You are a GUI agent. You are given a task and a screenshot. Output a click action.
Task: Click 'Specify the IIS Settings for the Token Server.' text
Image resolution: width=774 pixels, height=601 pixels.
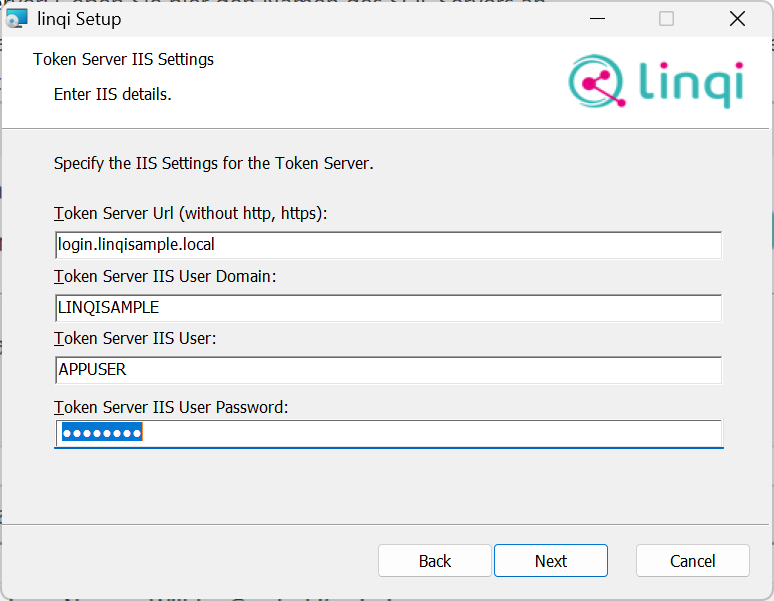click(x=214, y=163)
